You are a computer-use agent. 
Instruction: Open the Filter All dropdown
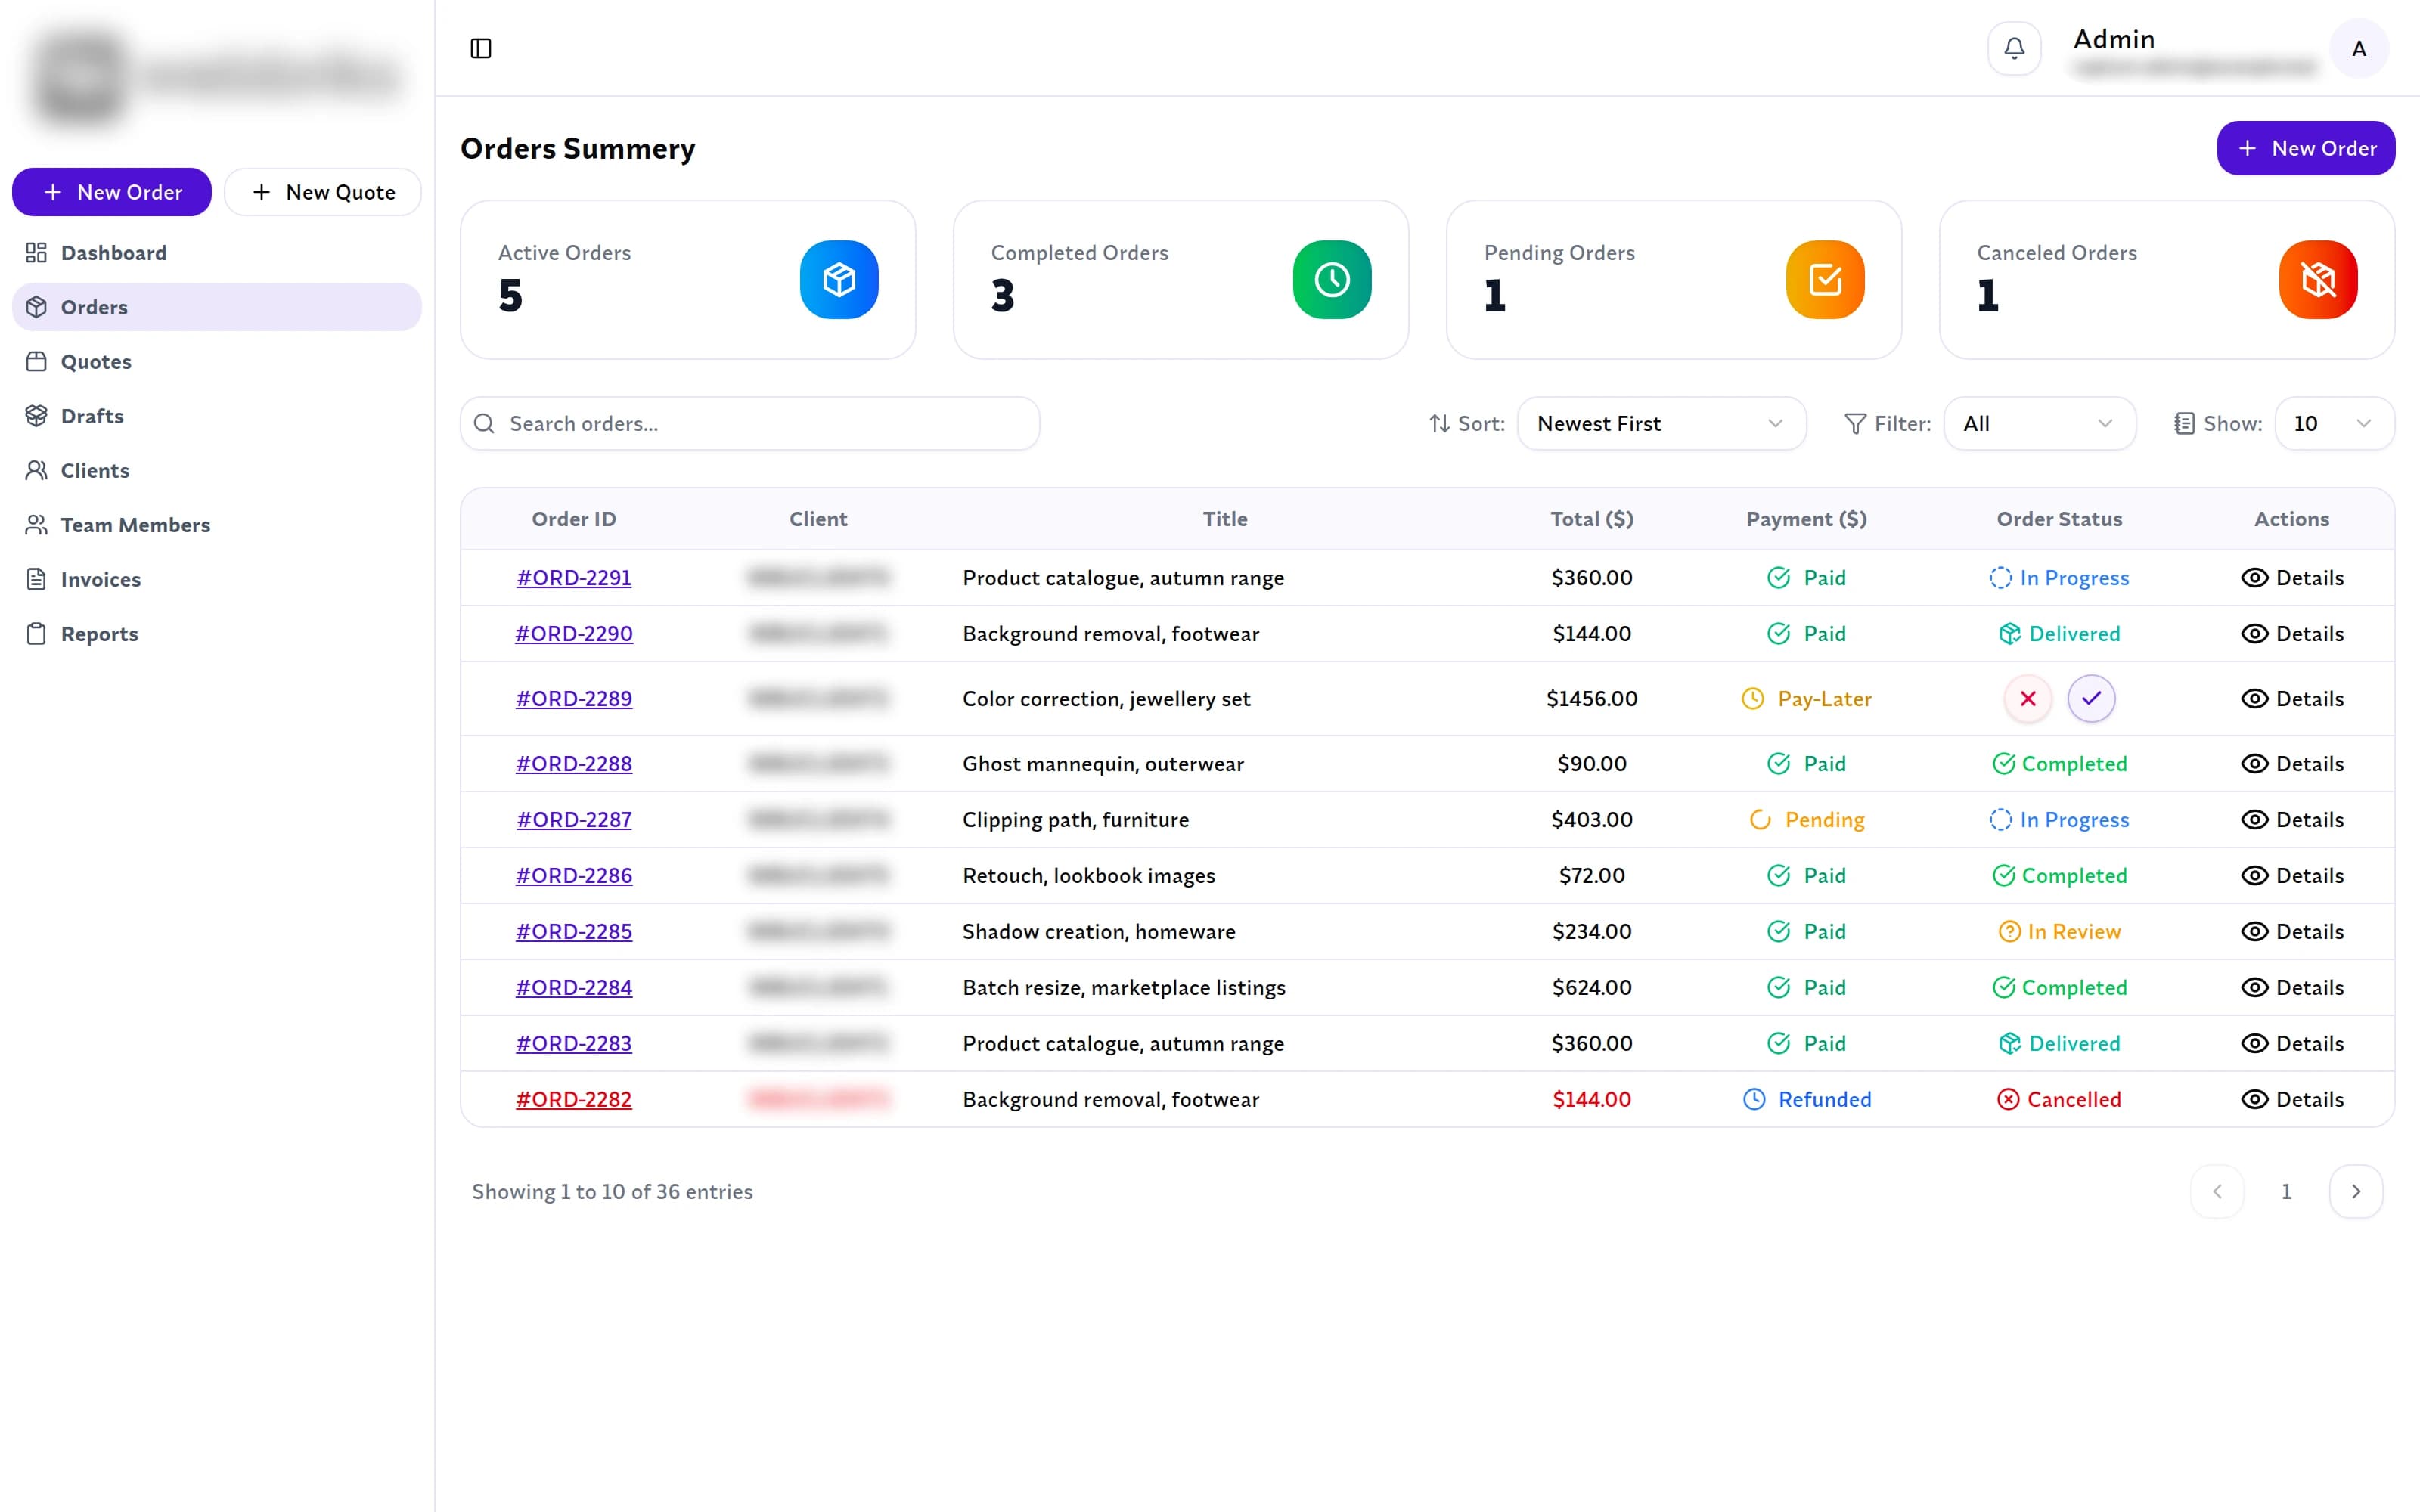2039,424
